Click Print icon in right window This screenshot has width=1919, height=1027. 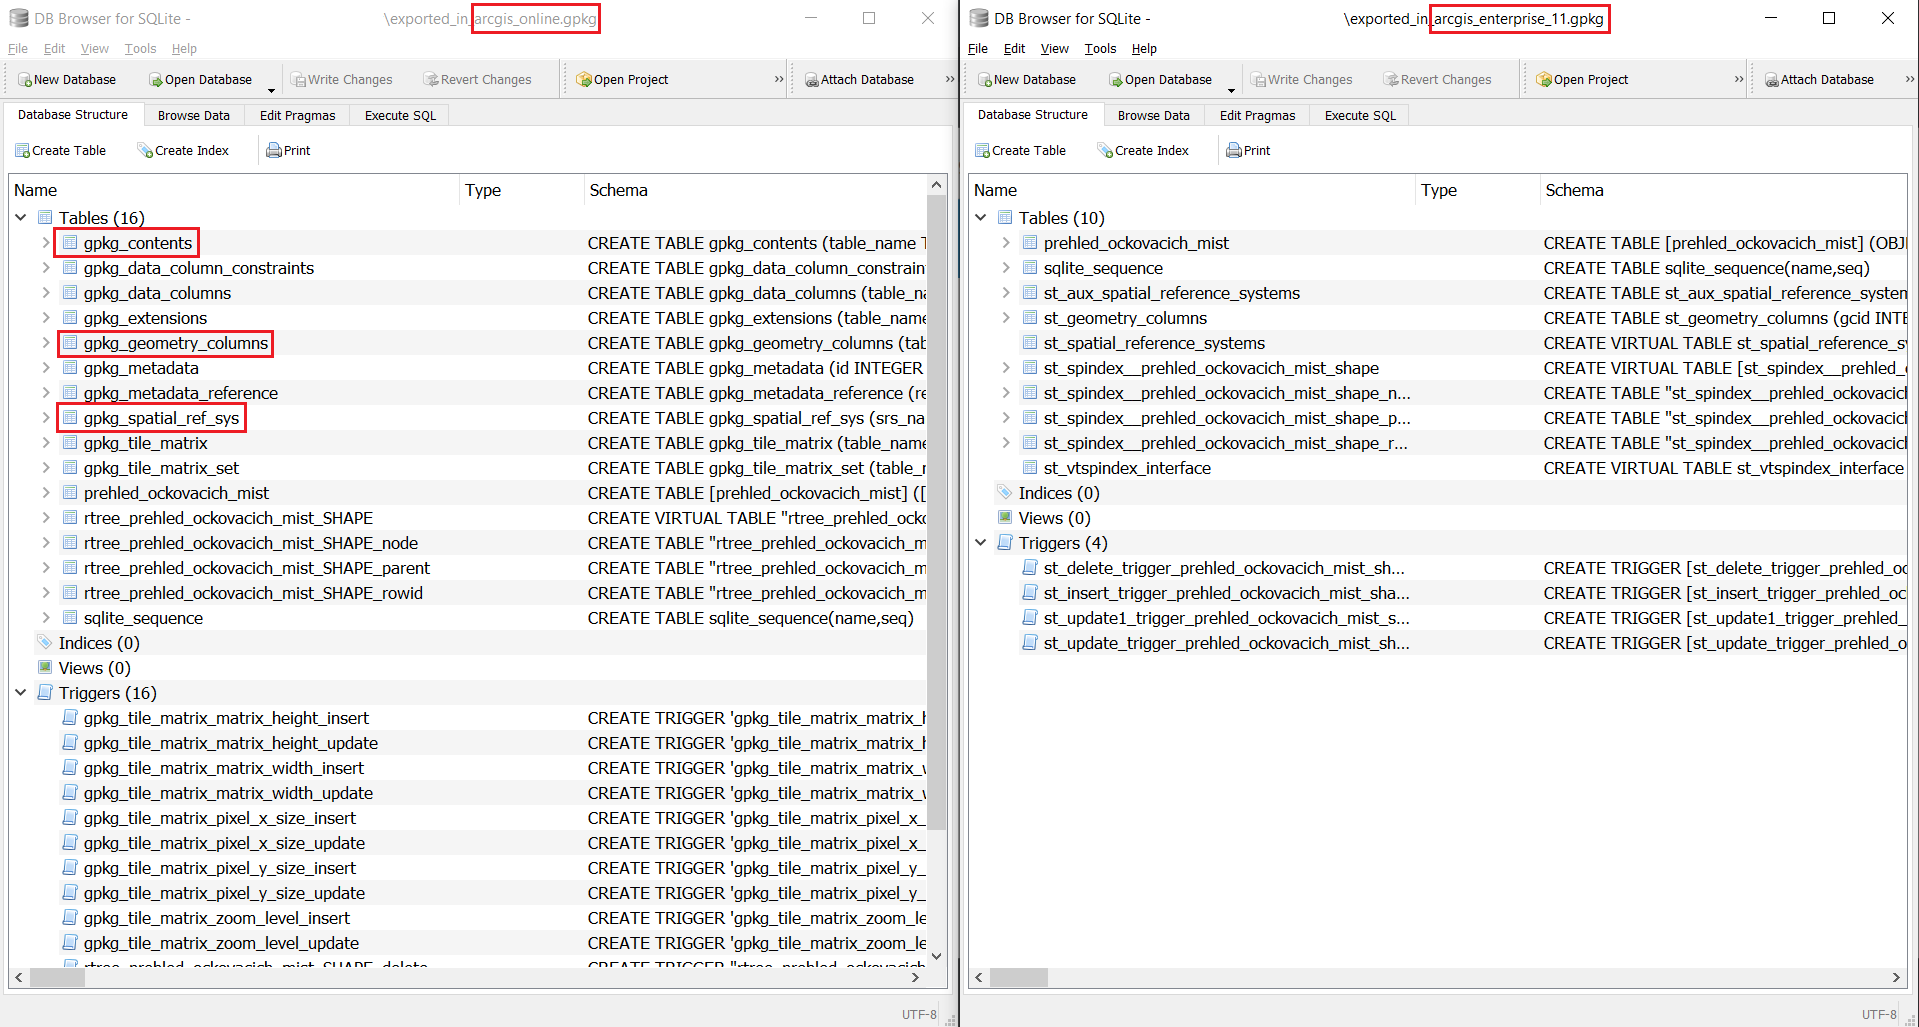coord(1234,151)
